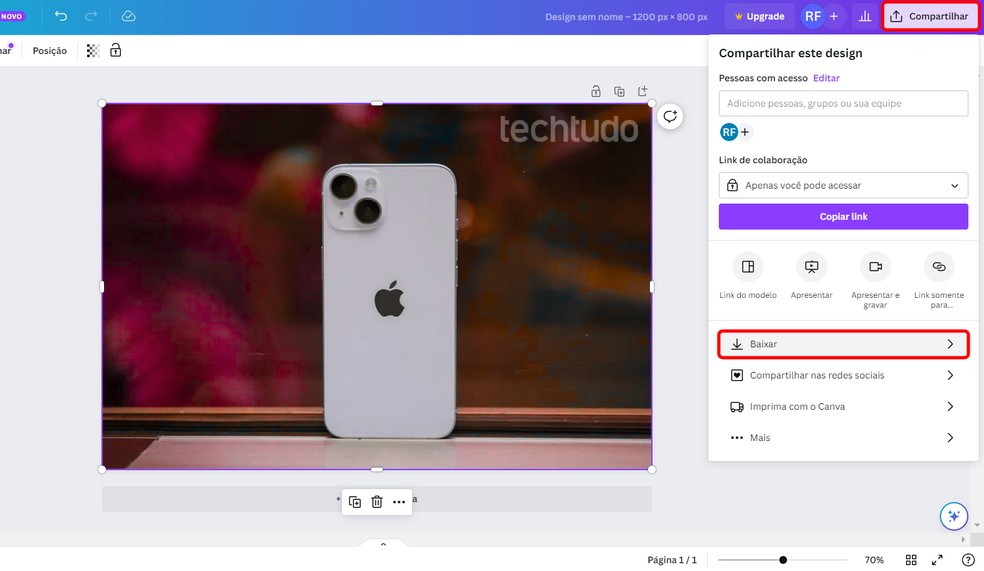Click the Compartilhar button
Viewport: 984px width, 571px height.
(x=929, y=16)
